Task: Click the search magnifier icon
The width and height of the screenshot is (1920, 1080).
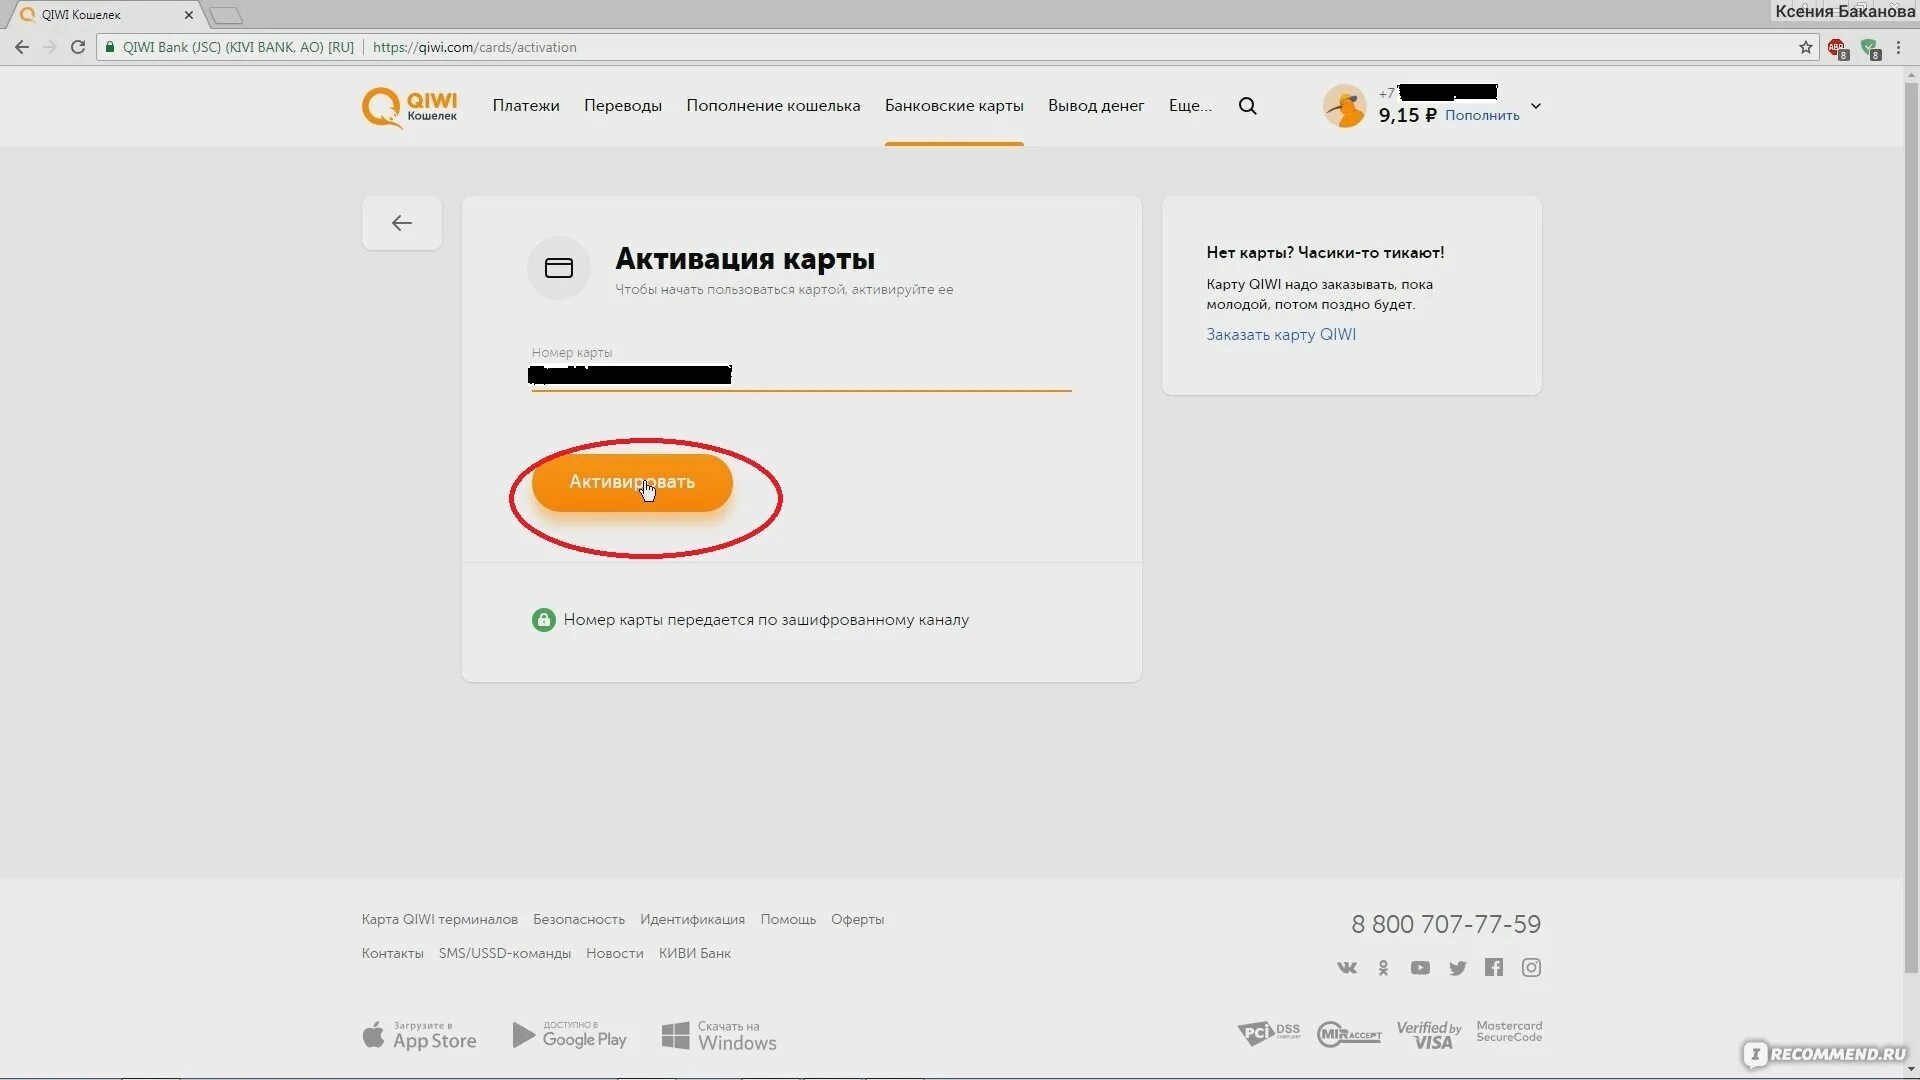Action: coord(1246,105)
